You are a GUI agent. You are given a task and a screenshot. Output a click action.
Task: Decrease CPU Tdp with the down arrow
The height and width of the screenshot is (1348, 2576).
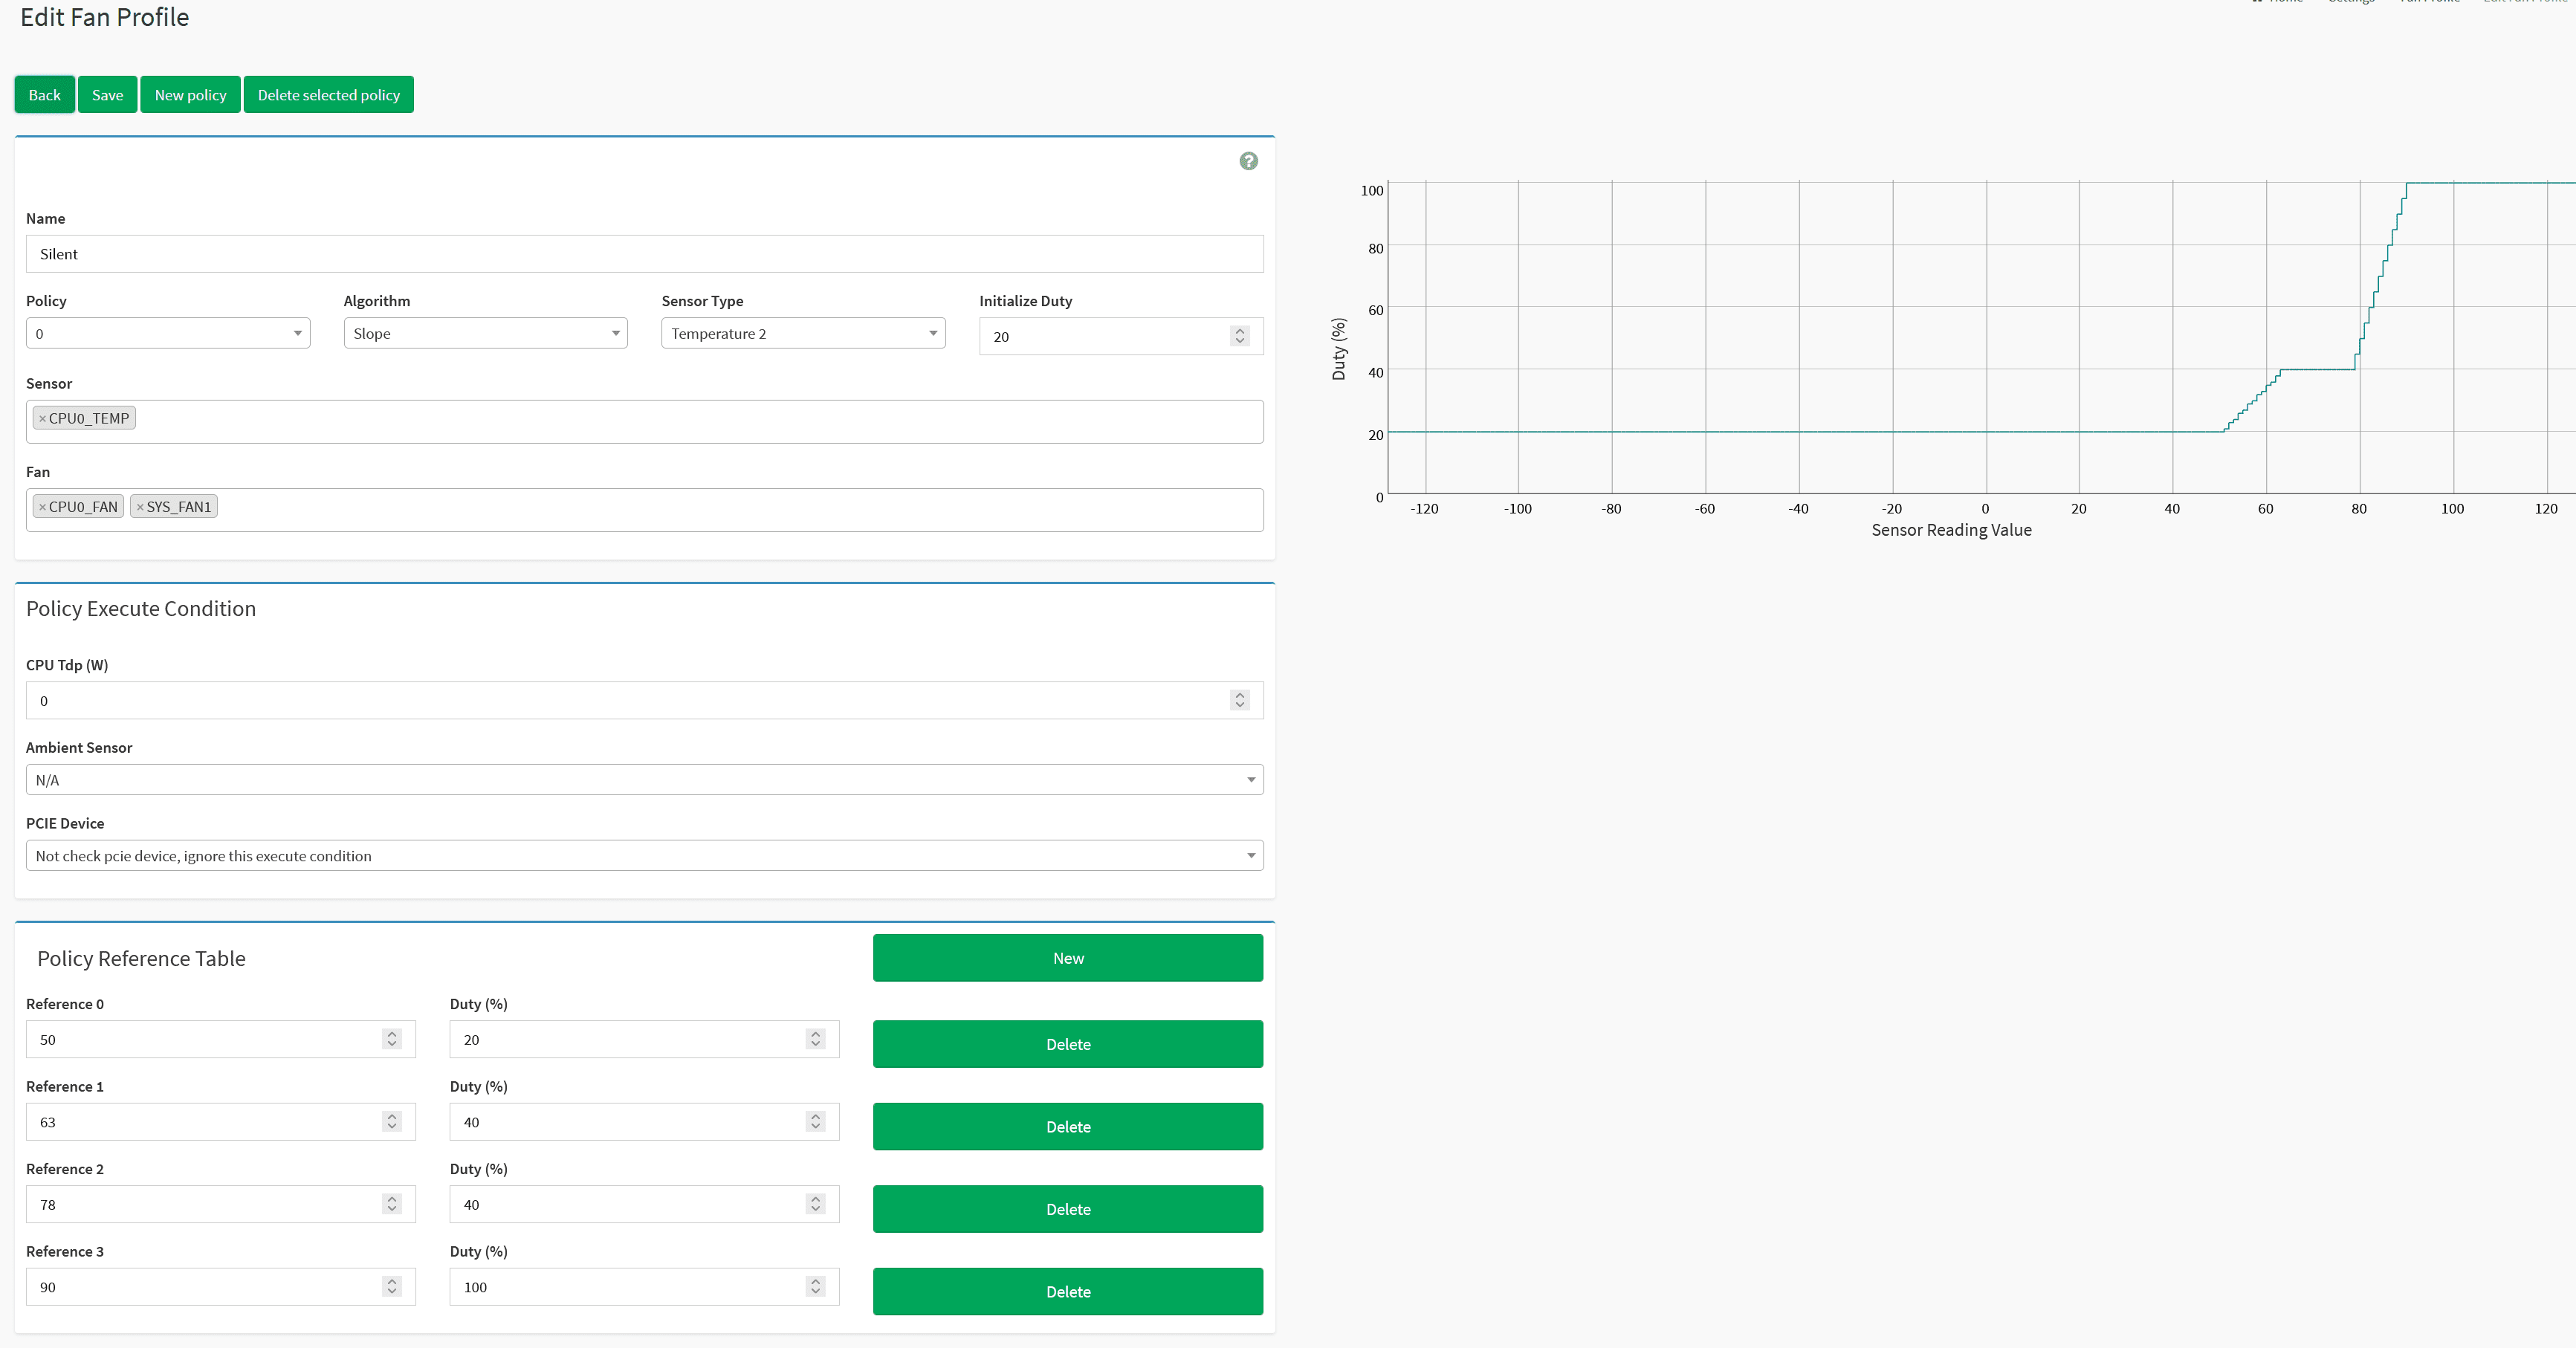pyautogui.click(x=1240, y=706)
